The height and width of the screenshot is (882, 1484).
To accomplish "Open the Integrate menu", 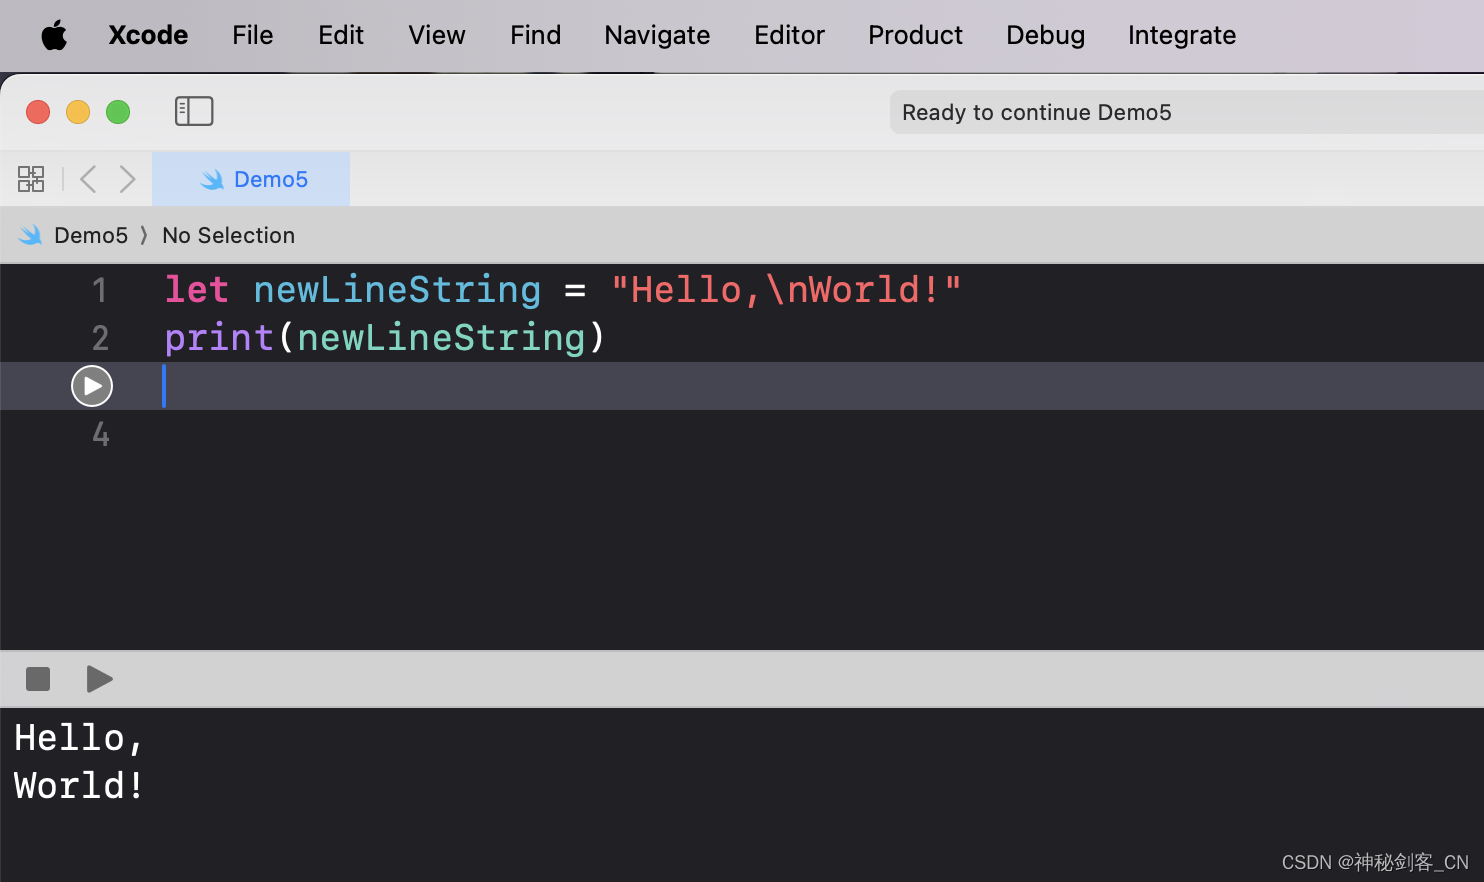I will [1182, 35].
